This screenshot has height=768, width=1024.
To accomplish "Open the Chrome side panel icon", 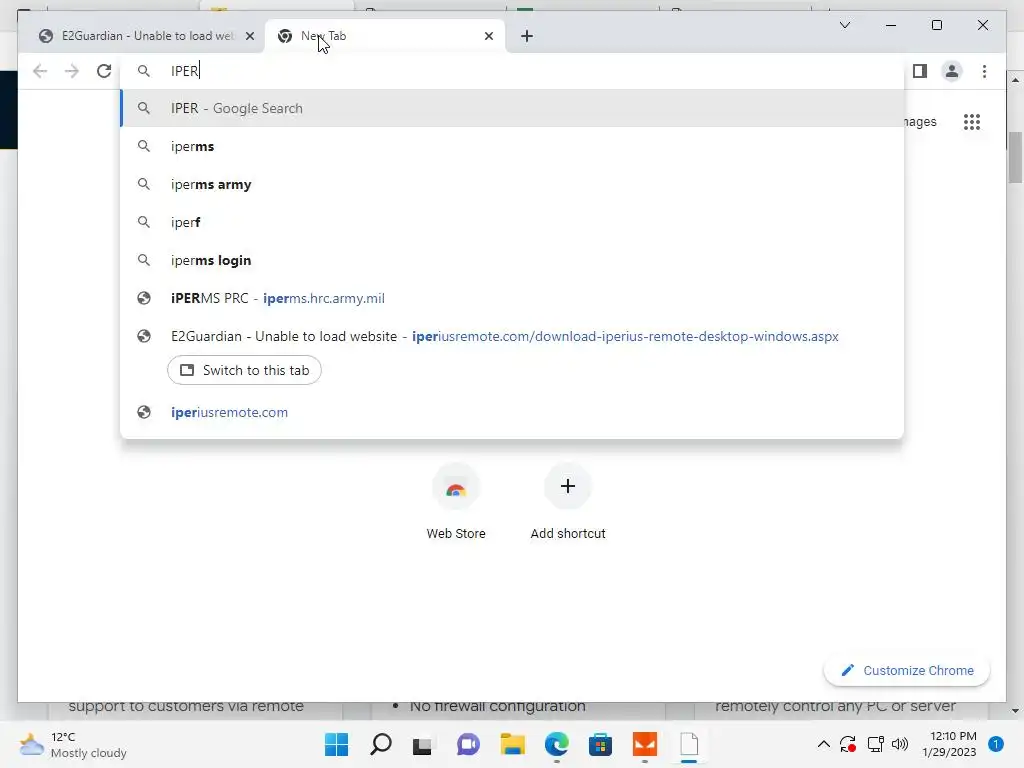I will 920,71.
